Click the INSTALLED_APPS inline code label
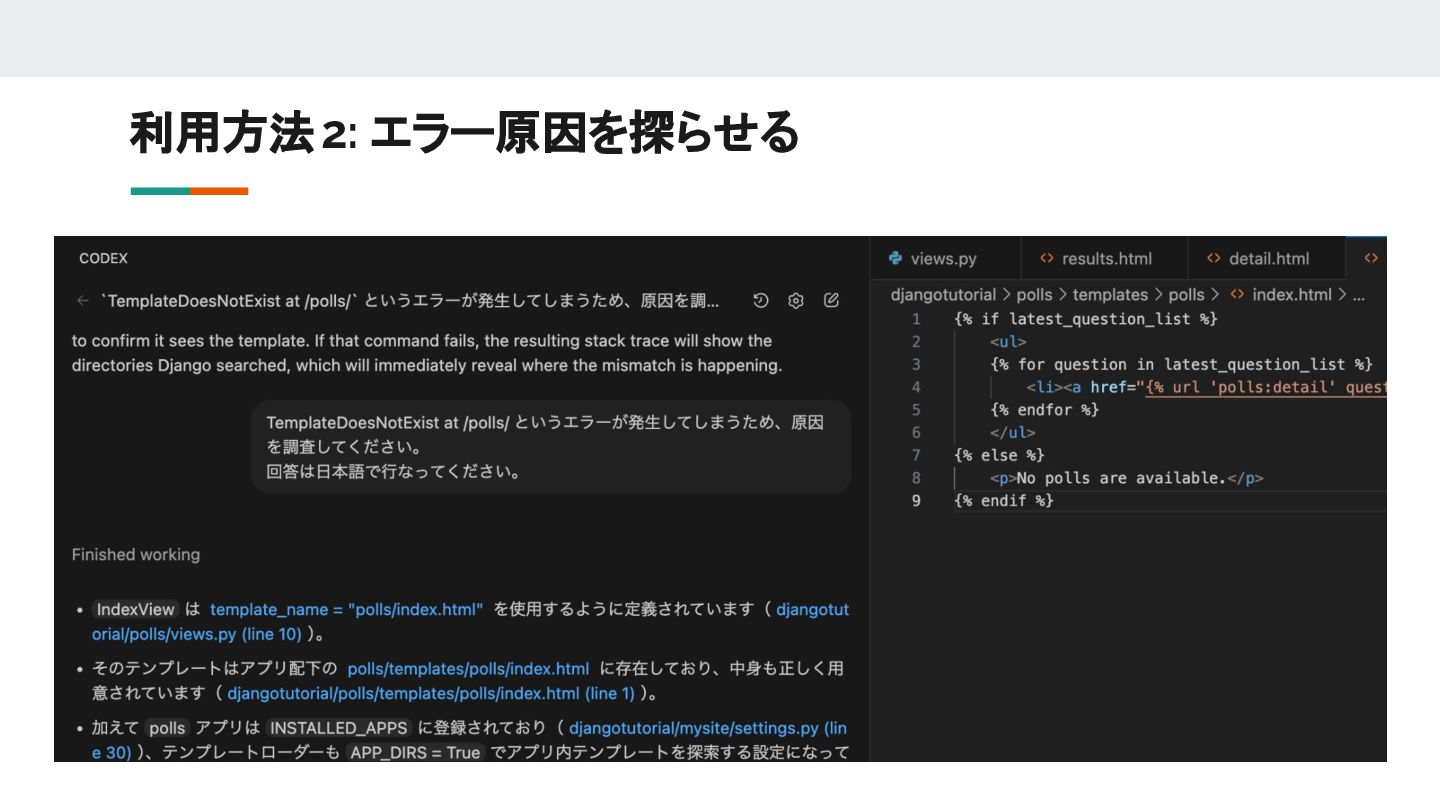 pos(339,728)
